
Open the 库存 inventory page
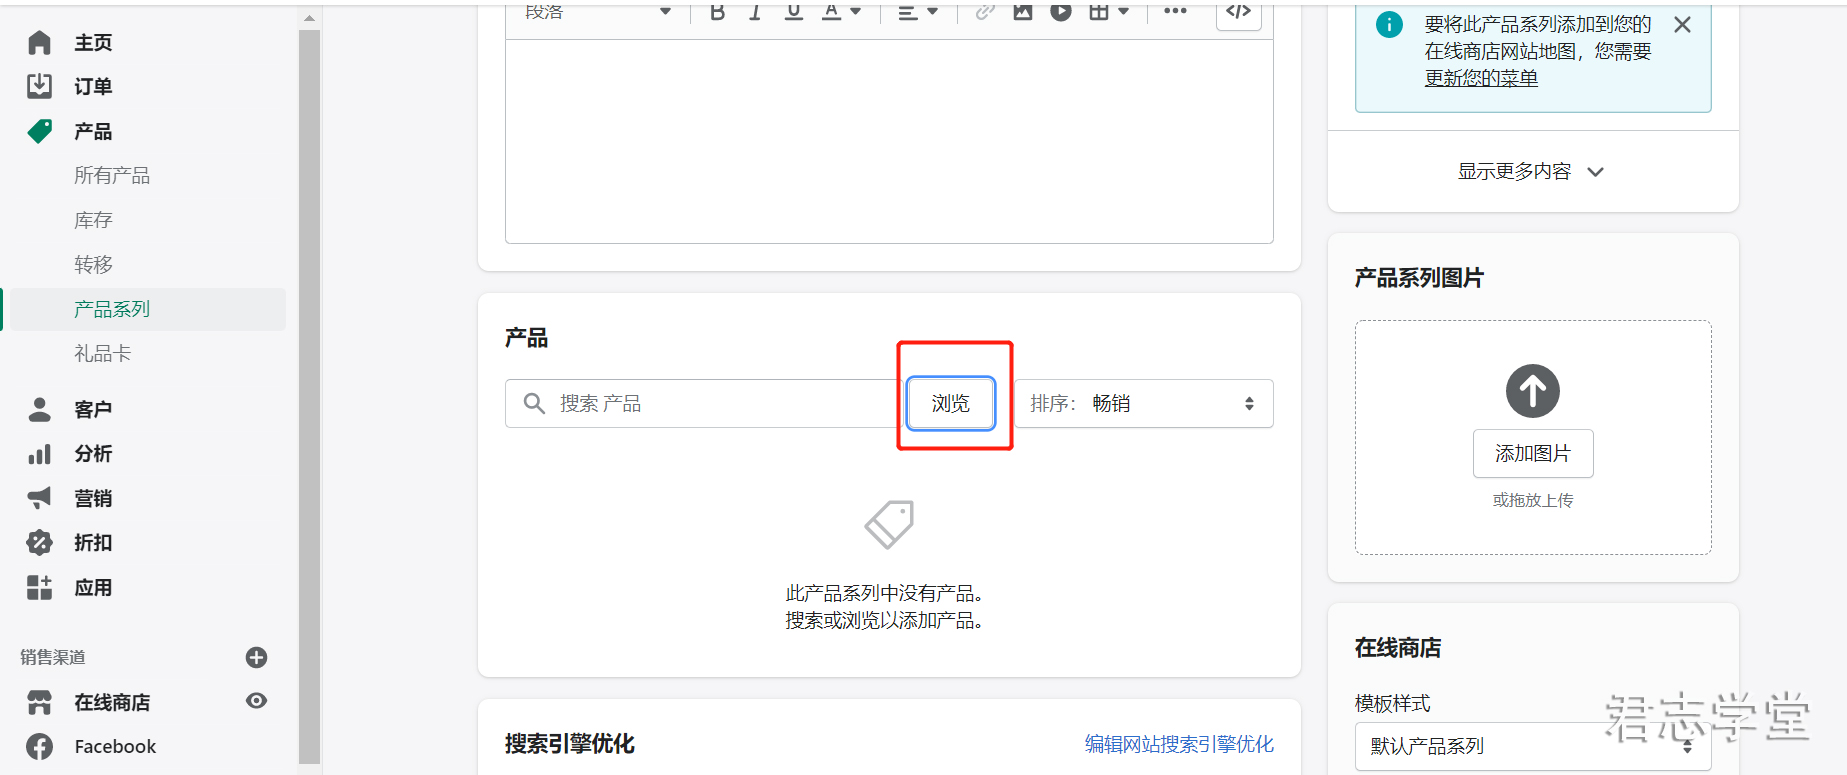point(93,220)
